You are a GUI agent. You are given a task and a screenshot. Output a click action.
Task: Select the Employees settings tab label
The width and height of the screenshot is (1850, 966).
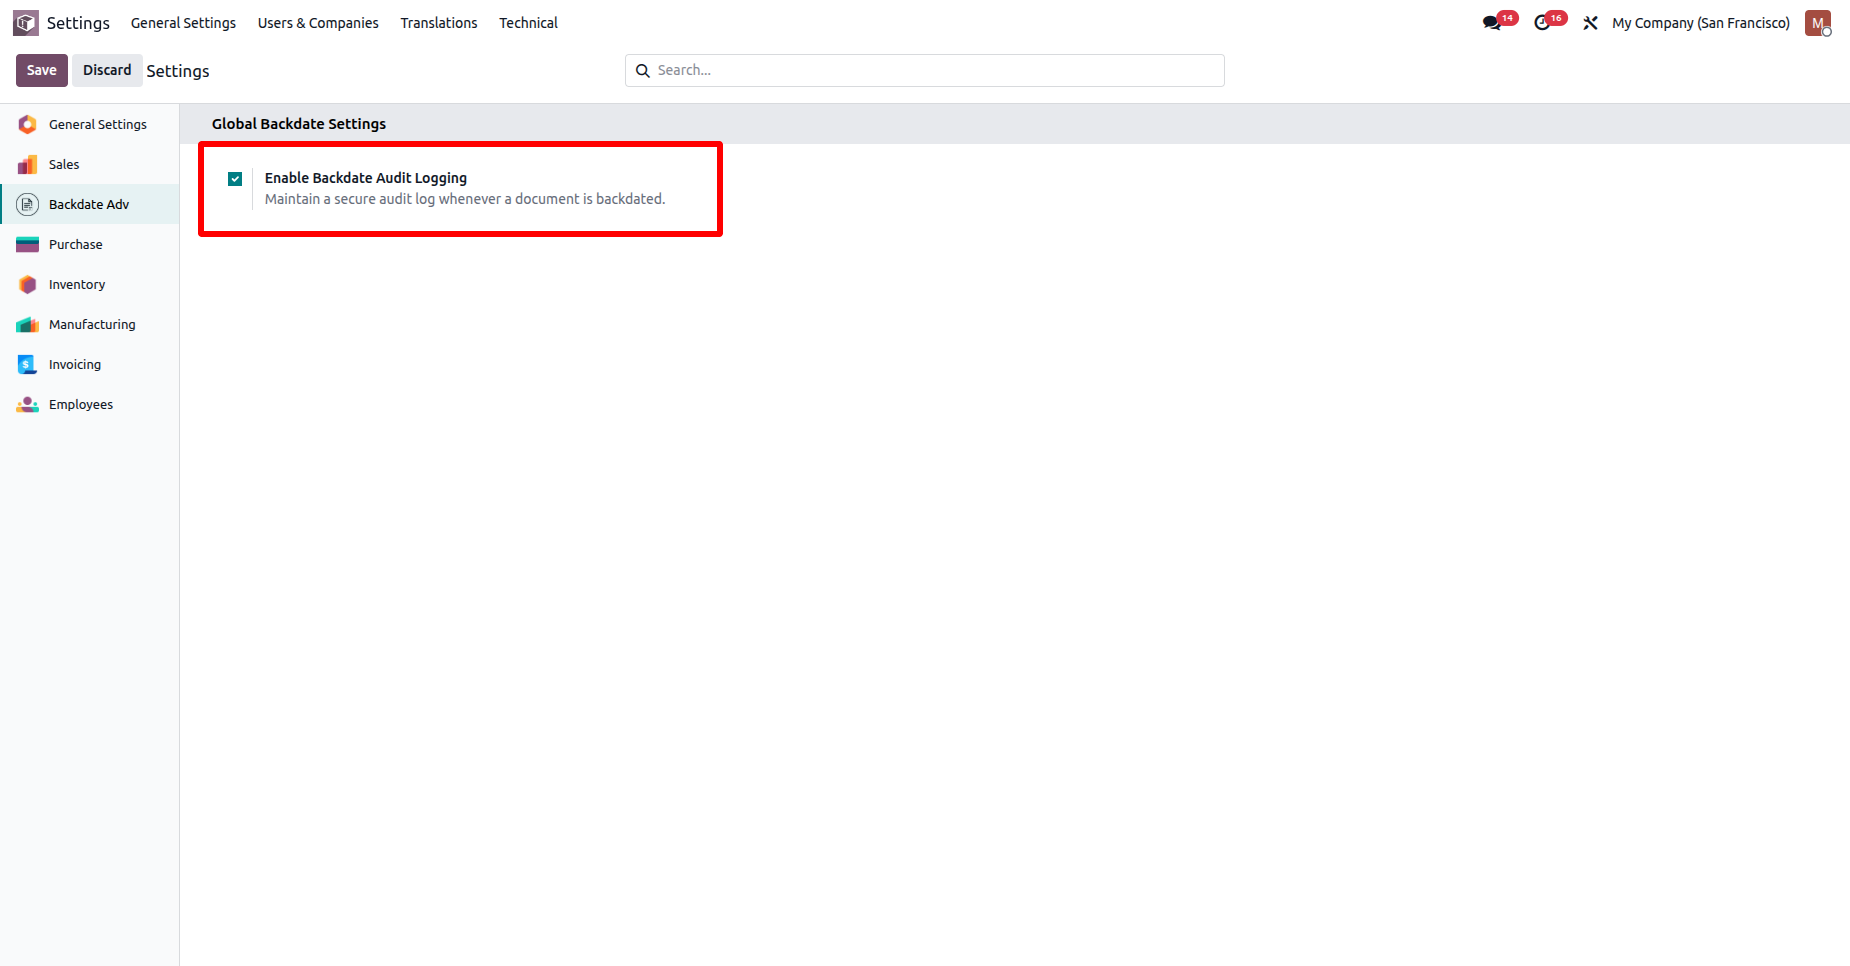tap(81, 404)
